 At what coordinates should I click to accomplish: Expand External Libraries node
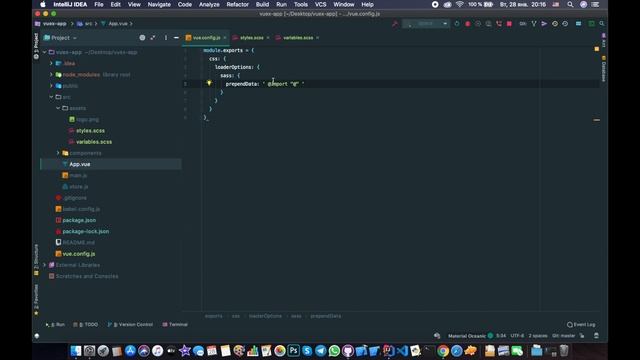pos(44,265)
